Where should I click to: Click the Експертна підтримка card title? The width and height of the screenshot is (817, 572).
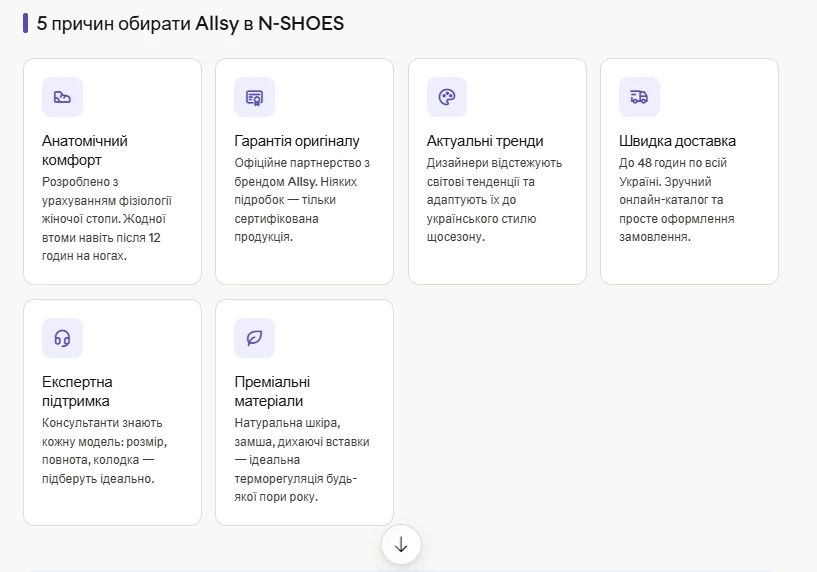77,392
